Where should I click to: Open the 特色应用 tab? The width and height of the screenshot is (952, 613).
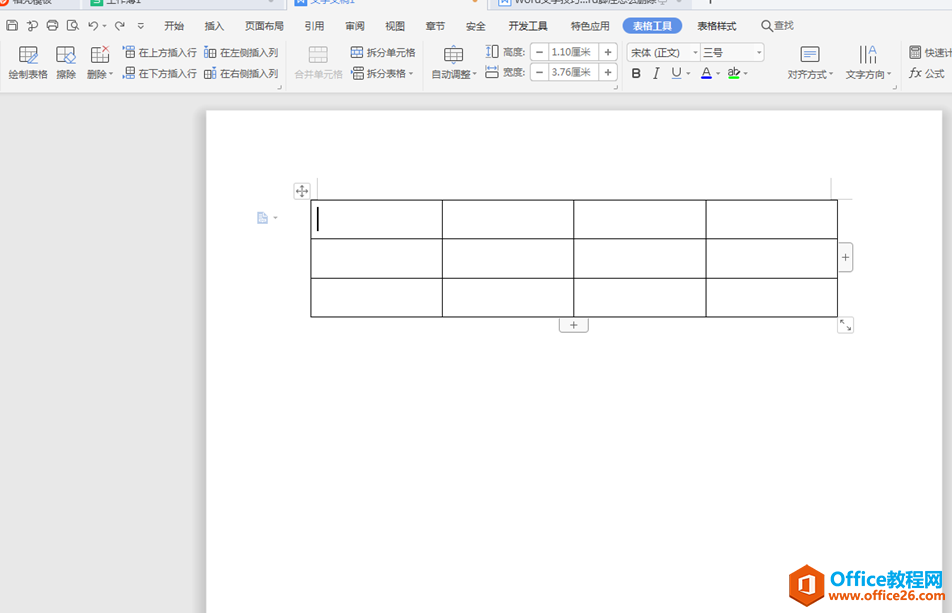coord(590,26)
